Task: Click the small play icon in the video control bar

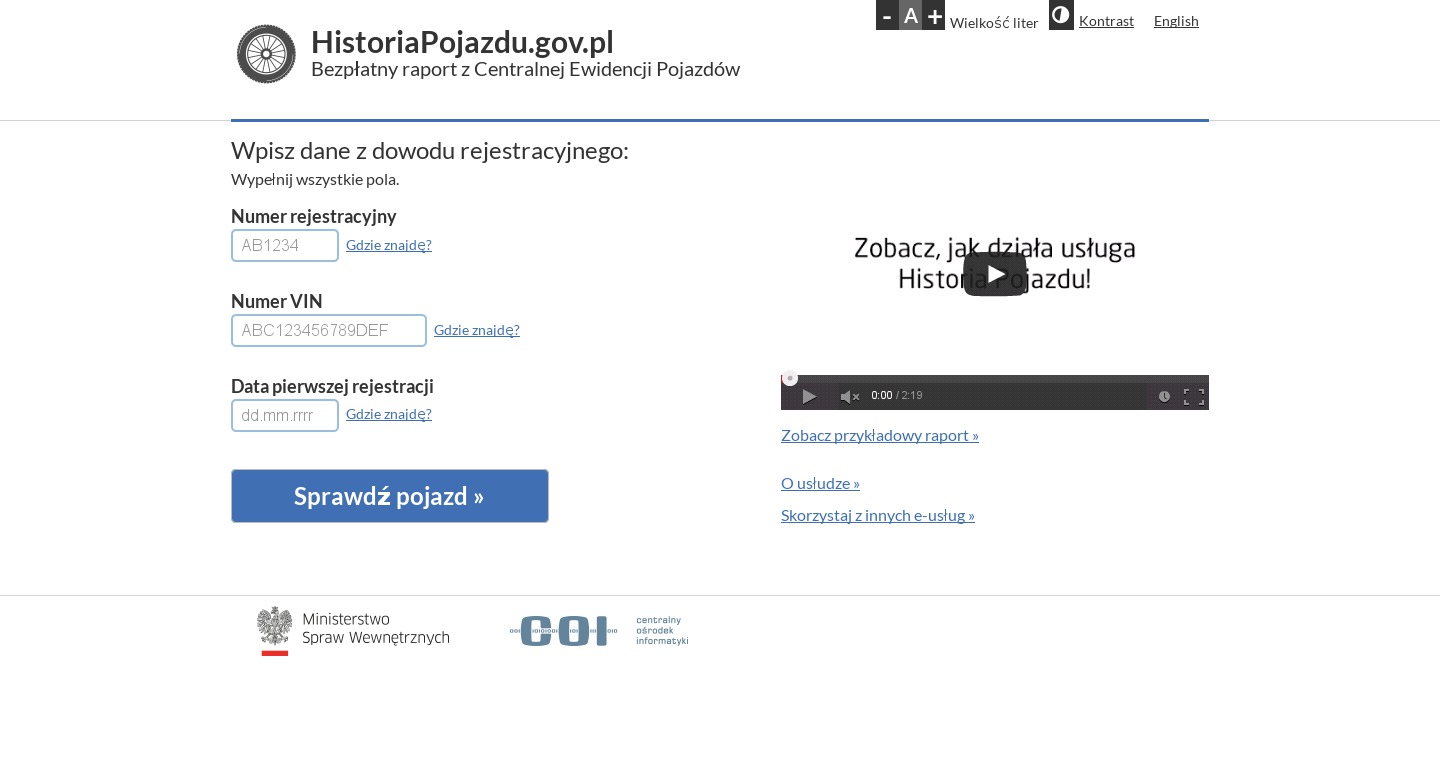Action: point(809,397)
